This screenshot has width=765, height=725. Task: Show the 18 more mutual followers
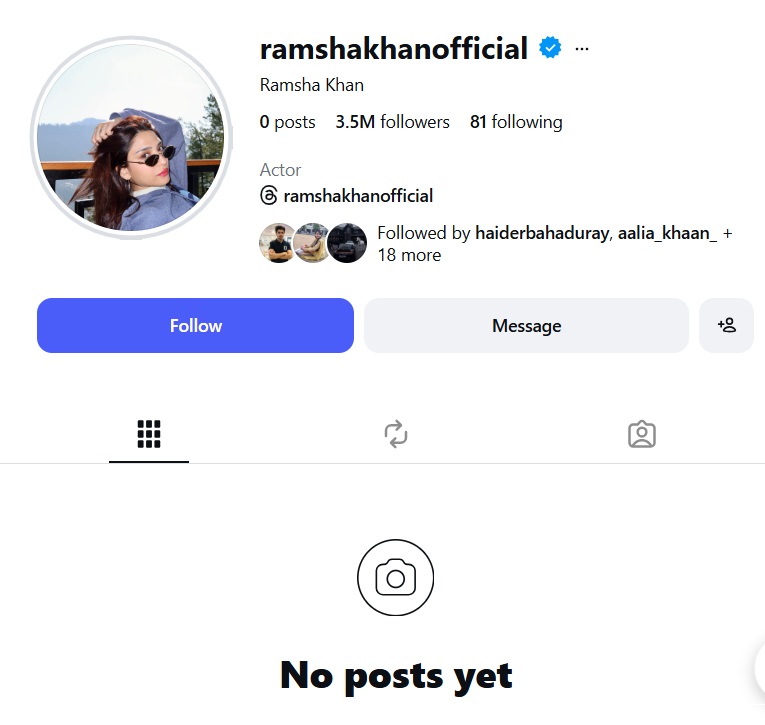409,255
